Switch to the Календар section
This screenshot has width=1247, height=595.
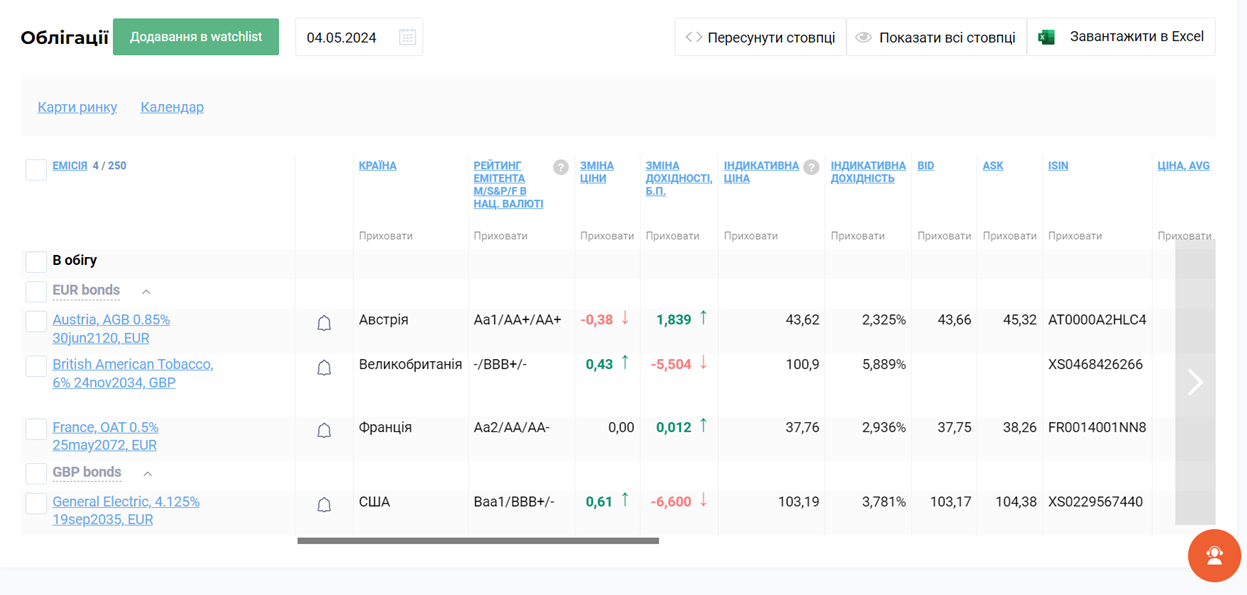pyautogui.click(x=172, y=106)
